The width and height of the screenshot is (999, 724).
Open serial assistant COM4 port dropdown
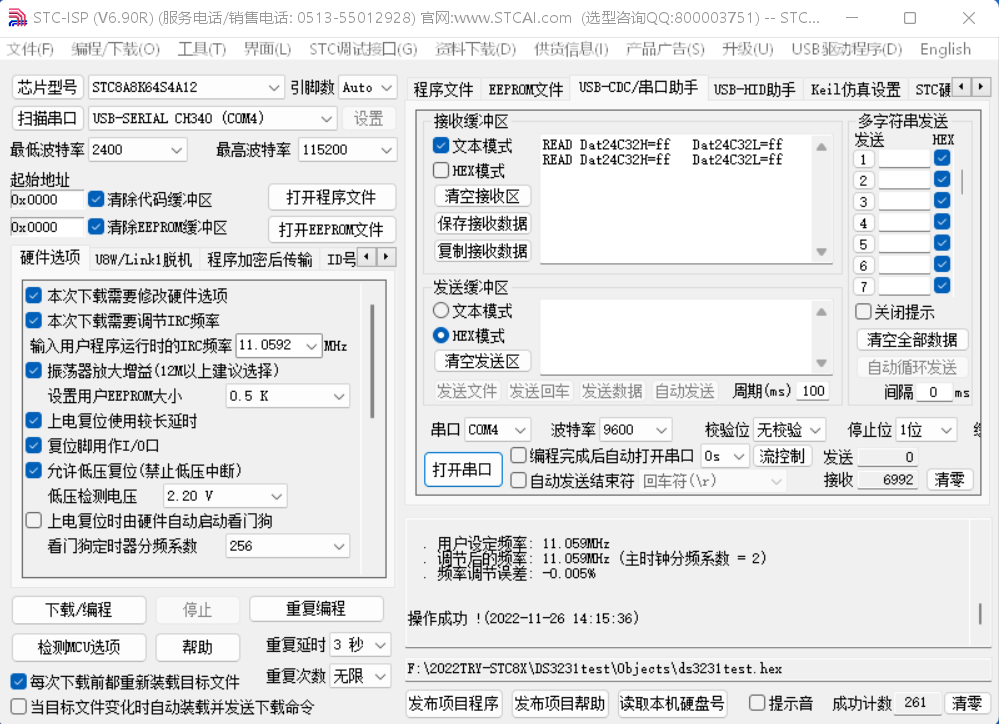coord(497,430)
